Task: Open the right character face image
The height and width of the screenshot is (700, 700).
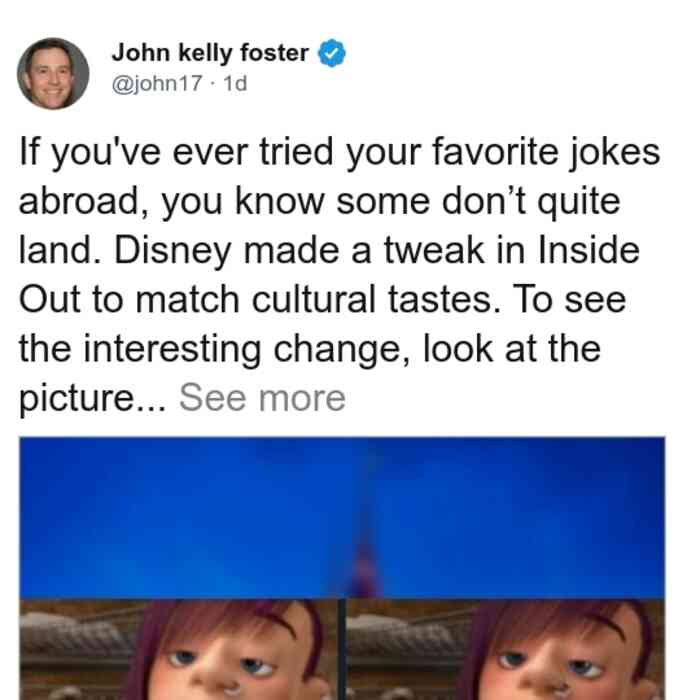Action: point(506,650)
